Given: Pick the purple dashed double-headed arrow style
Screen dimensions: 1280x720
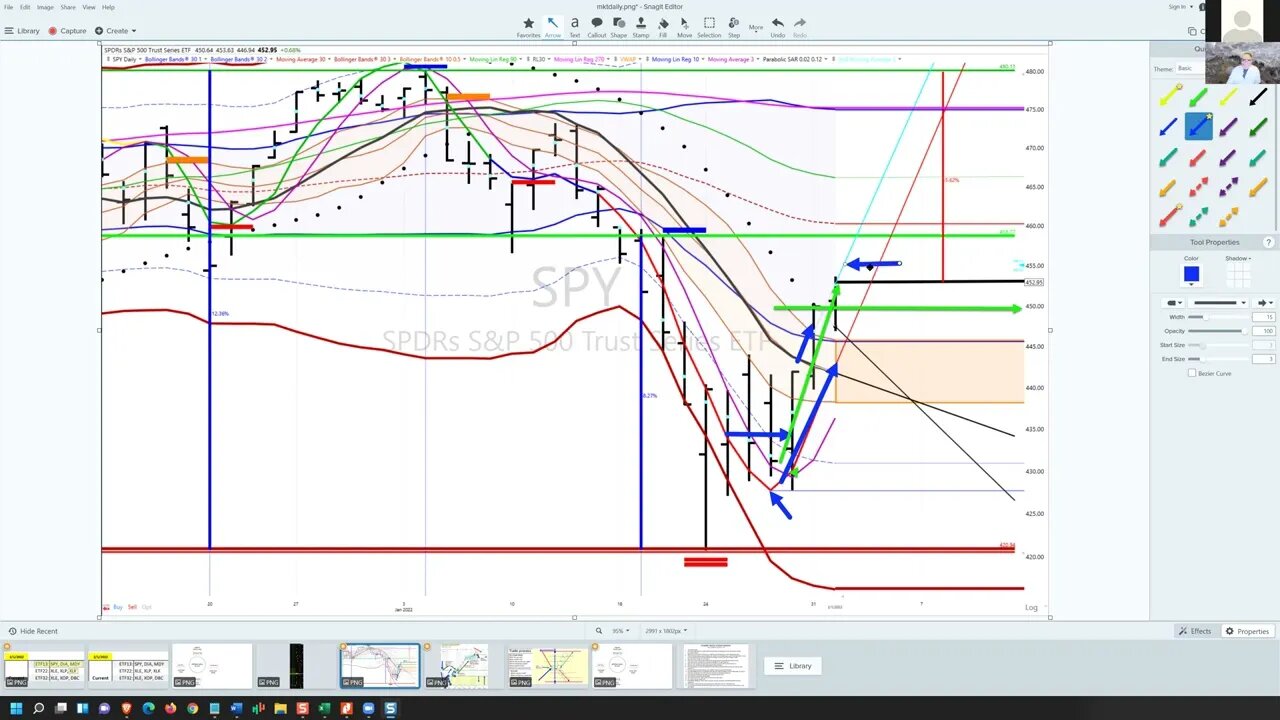Looking at the screenshot, I should pos(1228,187).
